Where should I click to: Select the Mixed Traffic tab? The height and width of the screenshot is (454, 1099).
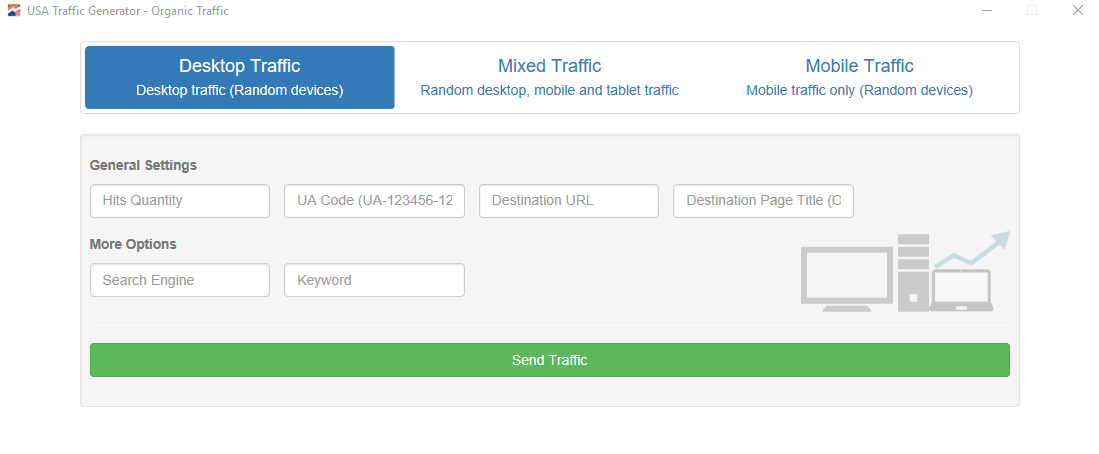coord(549,77)
